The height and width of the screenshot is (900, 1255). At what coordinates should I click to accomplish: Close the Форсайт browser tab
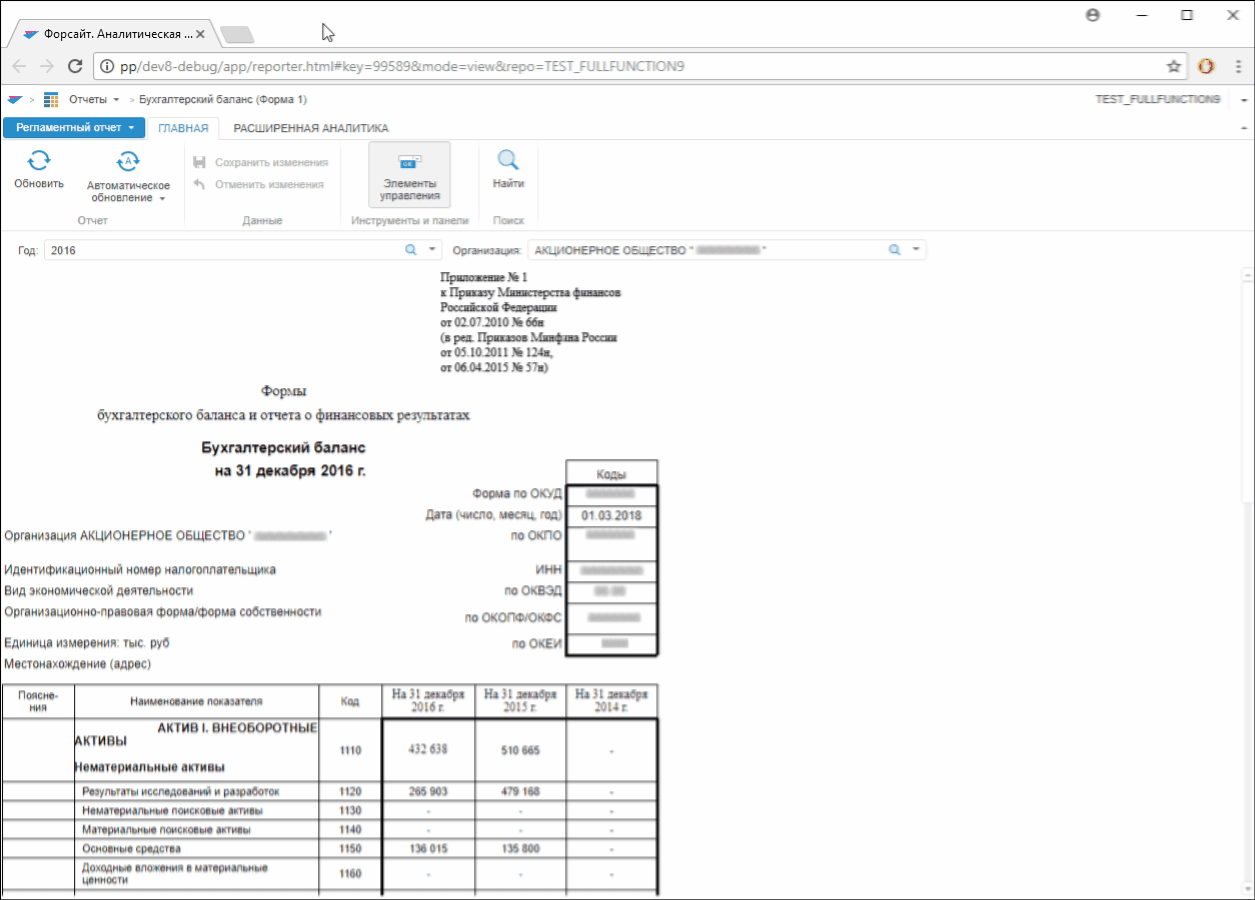(x=201, y=34)
